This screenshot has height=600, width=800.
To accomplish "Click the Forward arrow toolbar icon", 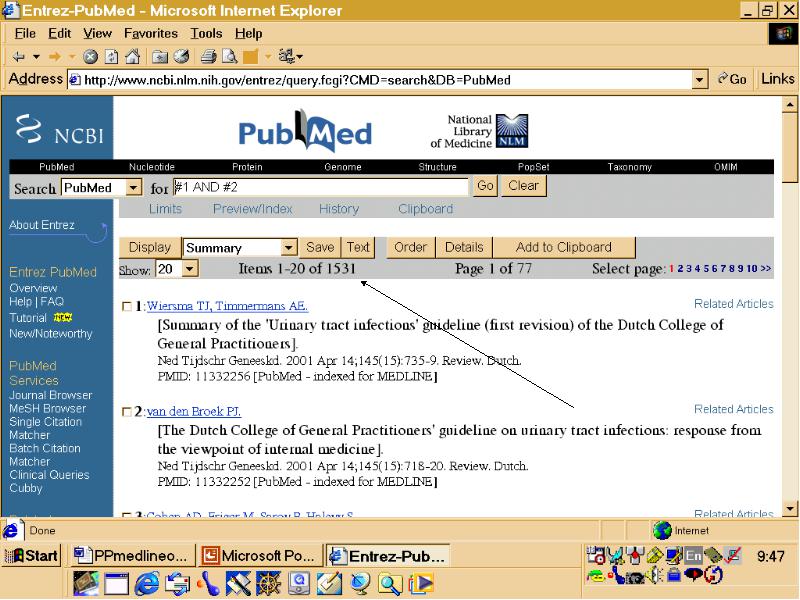I will (55, 57).
